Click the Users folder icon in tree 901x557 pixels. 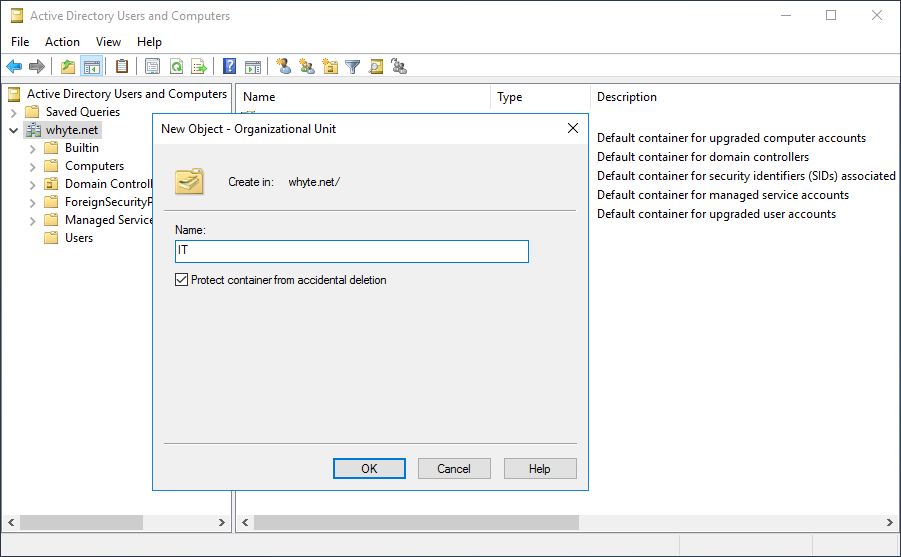[x=51, y=237]
